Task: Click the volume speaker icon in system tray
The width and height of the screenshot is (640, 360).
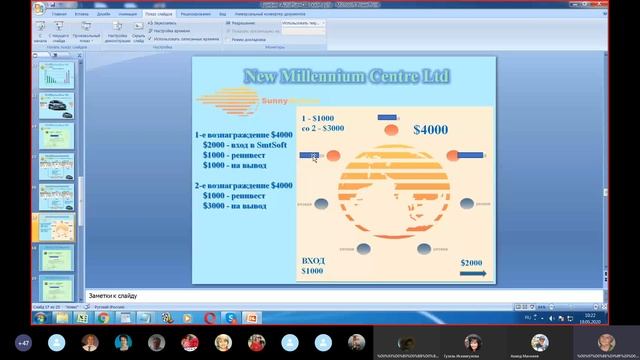Action: pos(551,318)
